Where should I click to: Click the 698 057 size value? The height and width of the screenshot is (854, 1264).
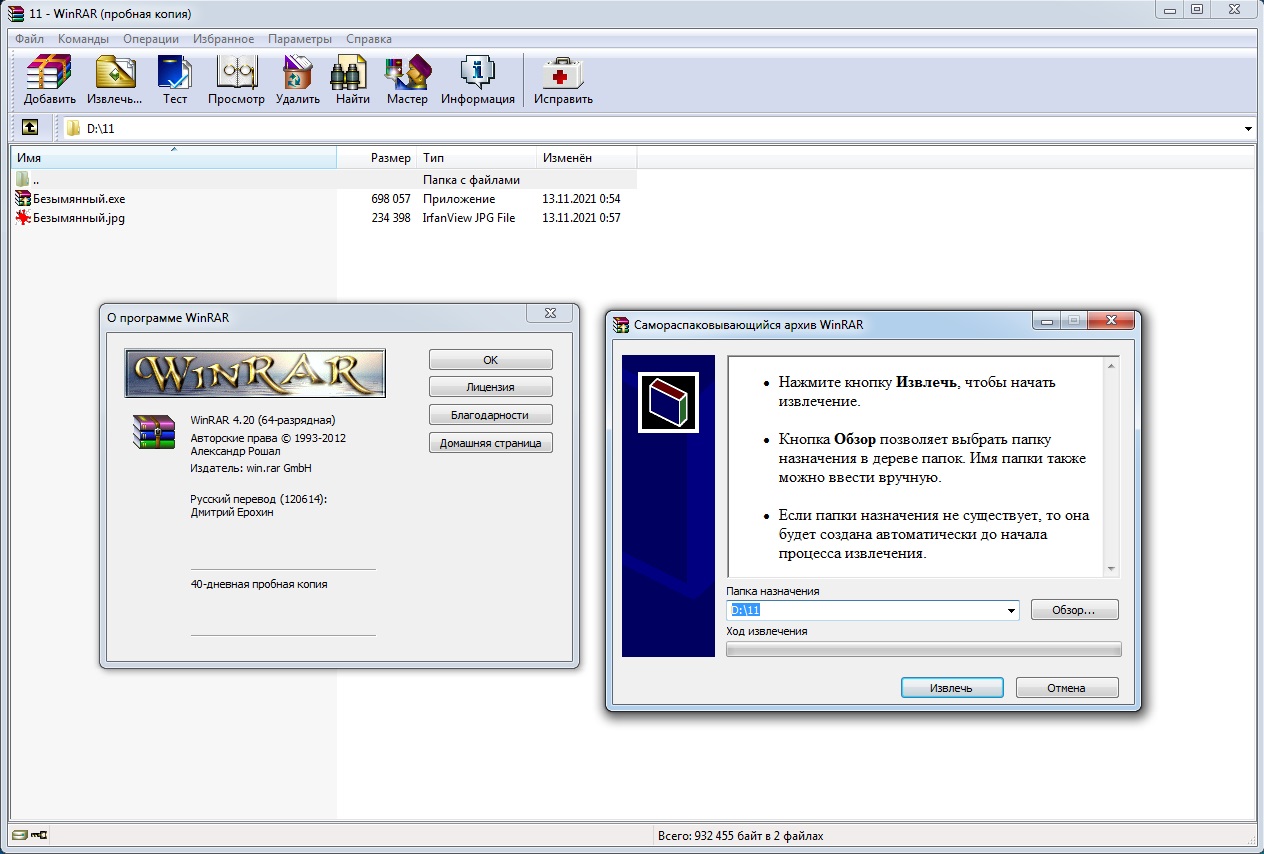point(391,199)
